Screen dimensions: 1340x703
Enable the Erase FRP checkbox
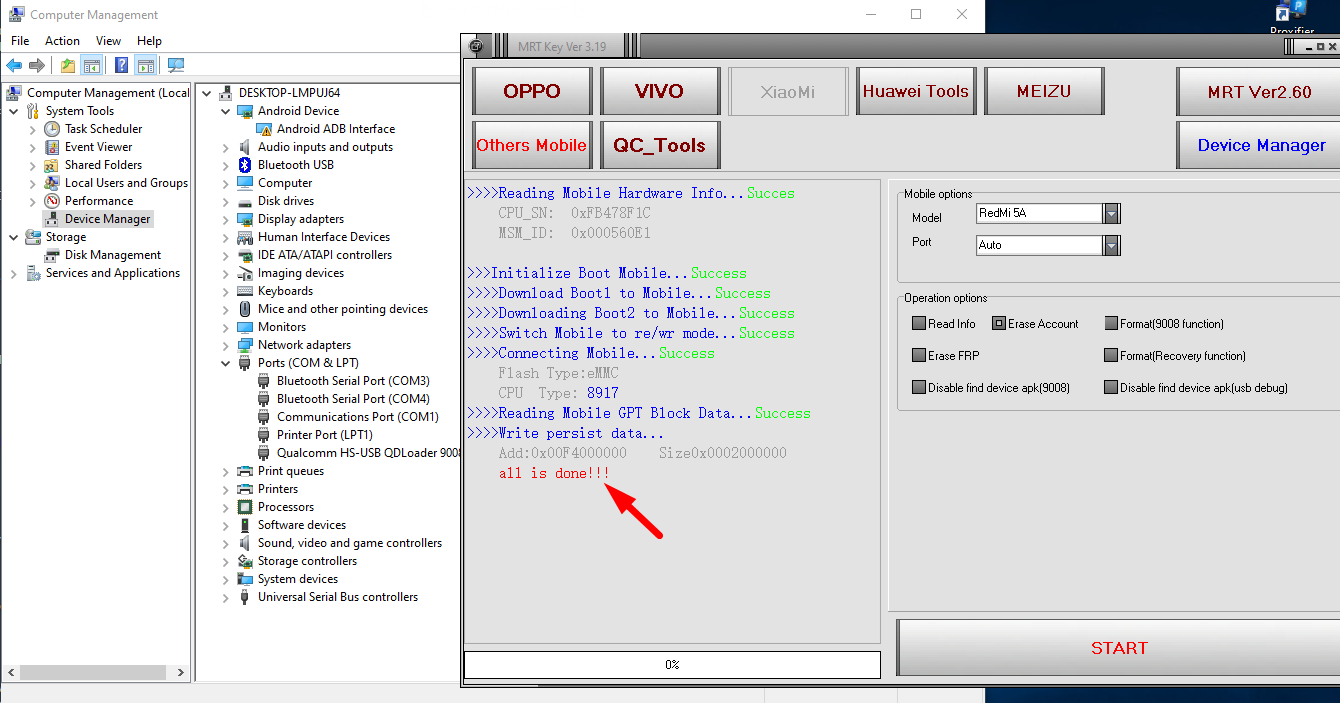point(919,356)
